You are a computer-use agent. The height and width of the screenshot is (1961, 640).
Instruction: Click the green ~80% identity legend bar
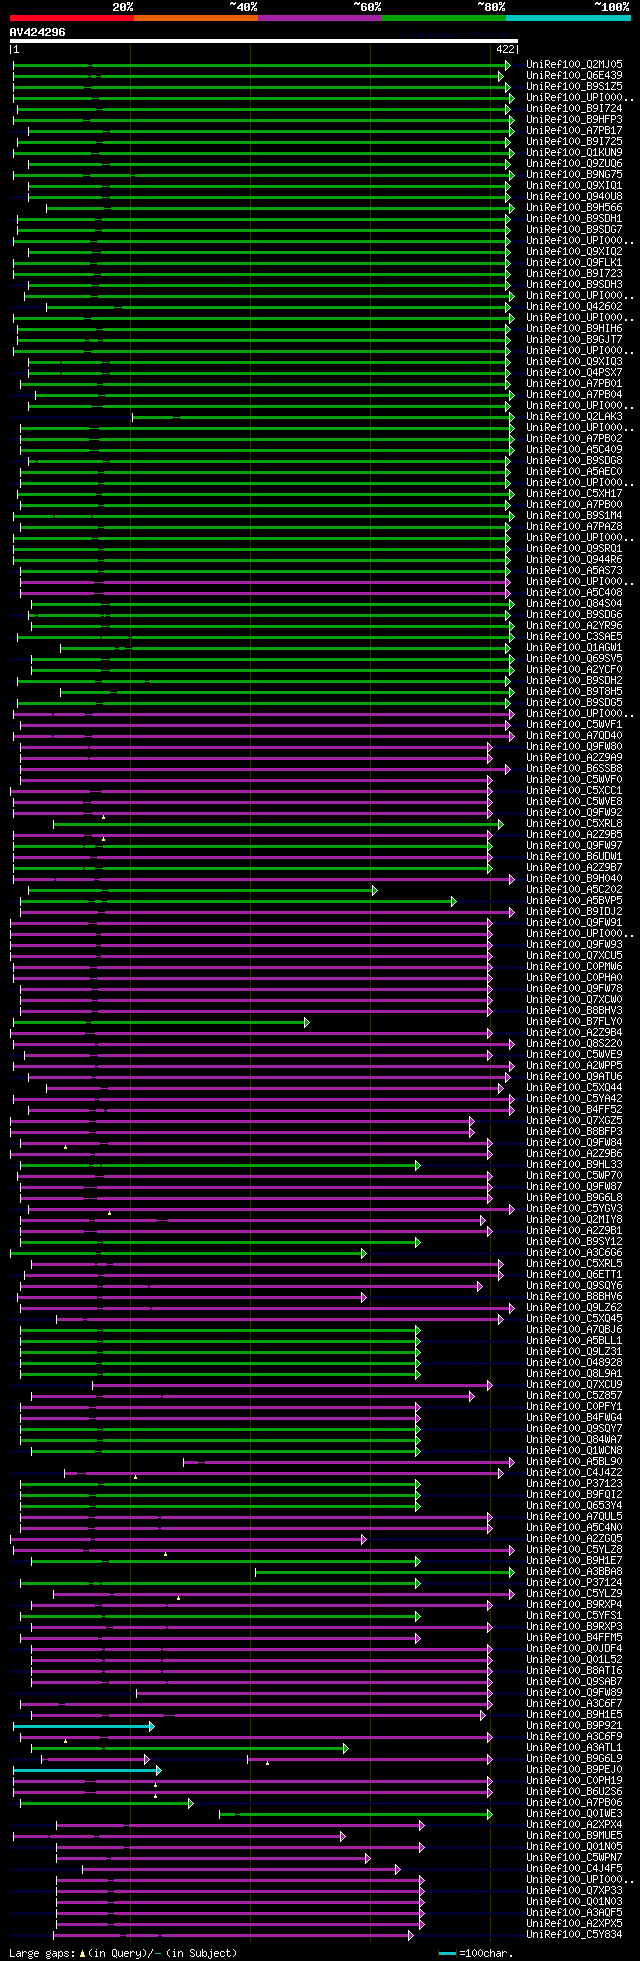coord(444,17)
